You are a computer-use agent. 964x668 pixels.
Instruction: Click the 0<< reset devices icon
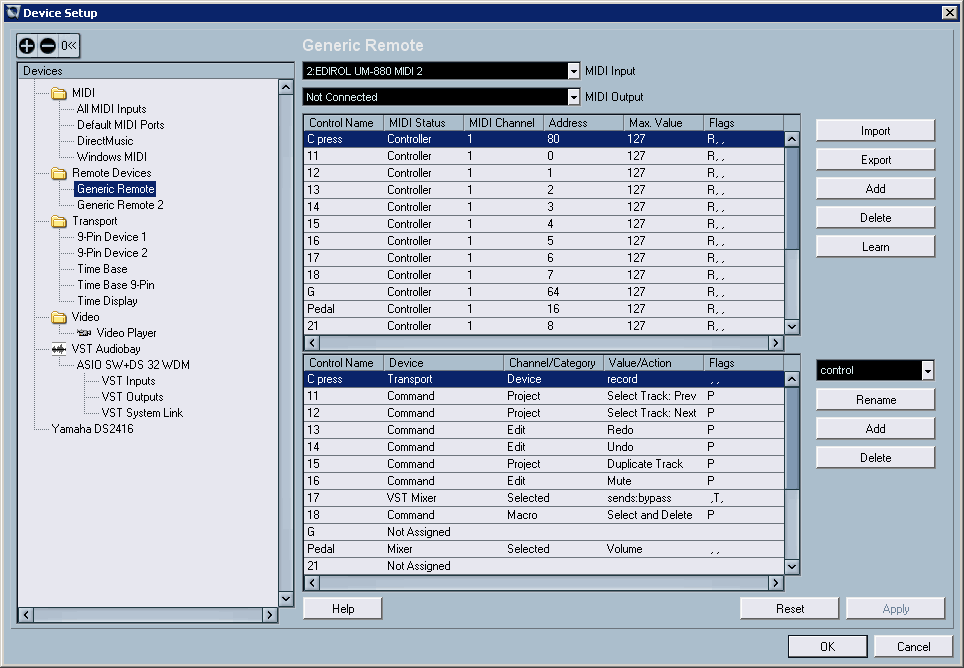click(69, 45)
